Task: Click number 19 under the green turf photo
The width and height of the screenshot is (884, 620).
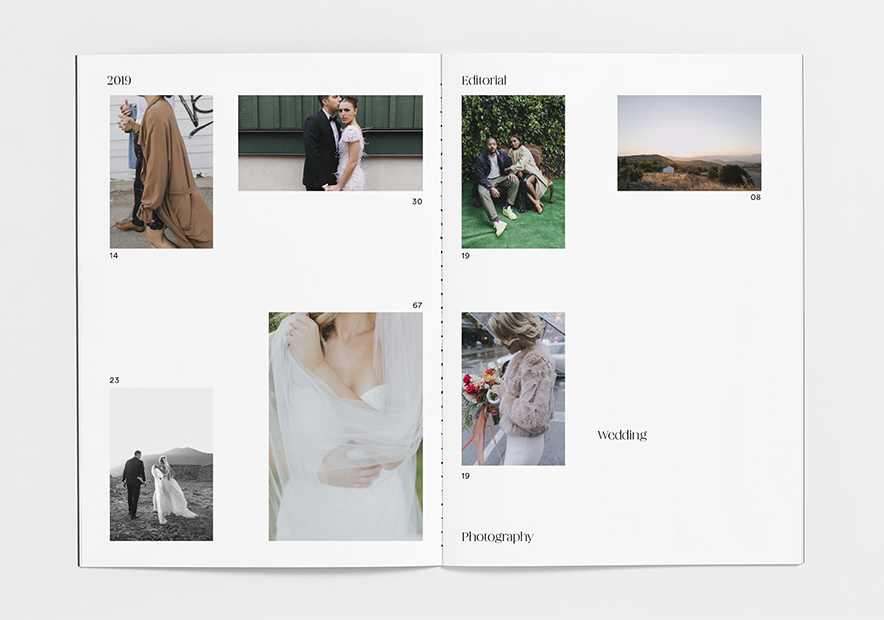Action: point(466,256)
